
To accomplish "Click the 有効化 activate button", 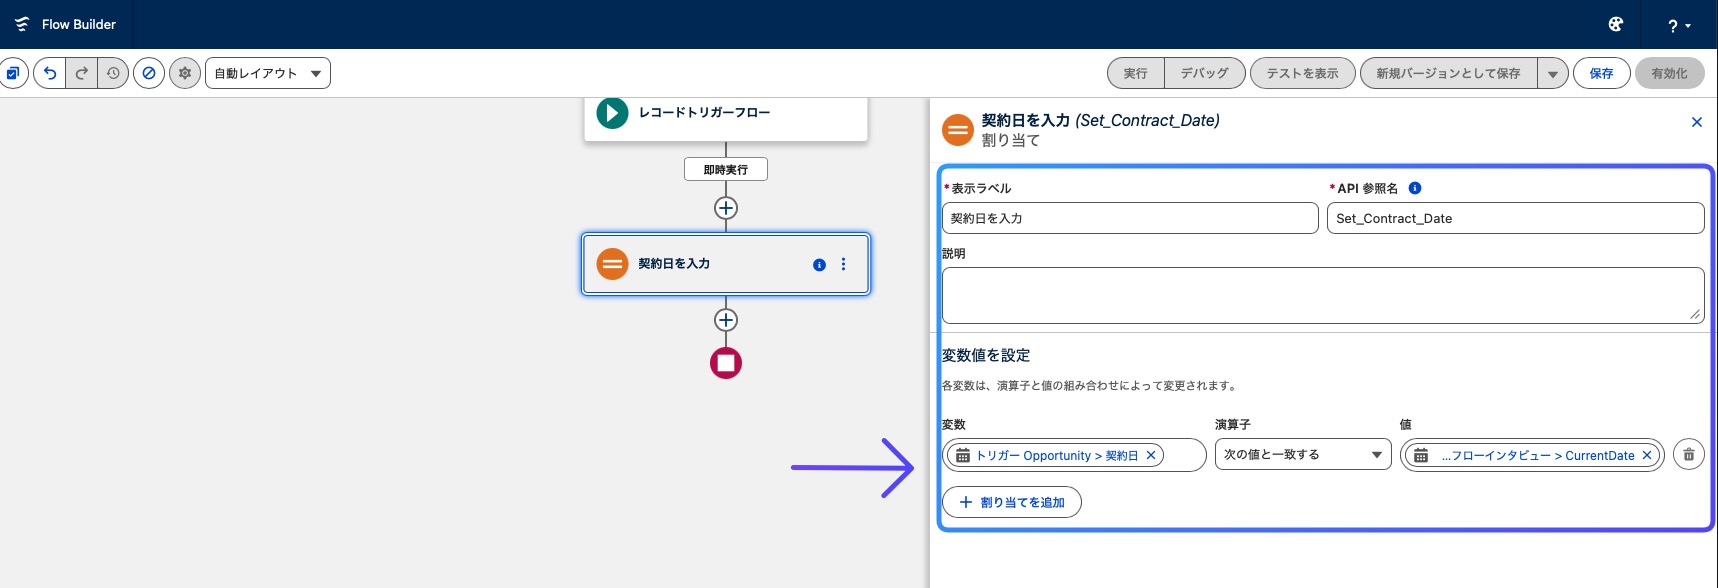I will point(1669,73).
